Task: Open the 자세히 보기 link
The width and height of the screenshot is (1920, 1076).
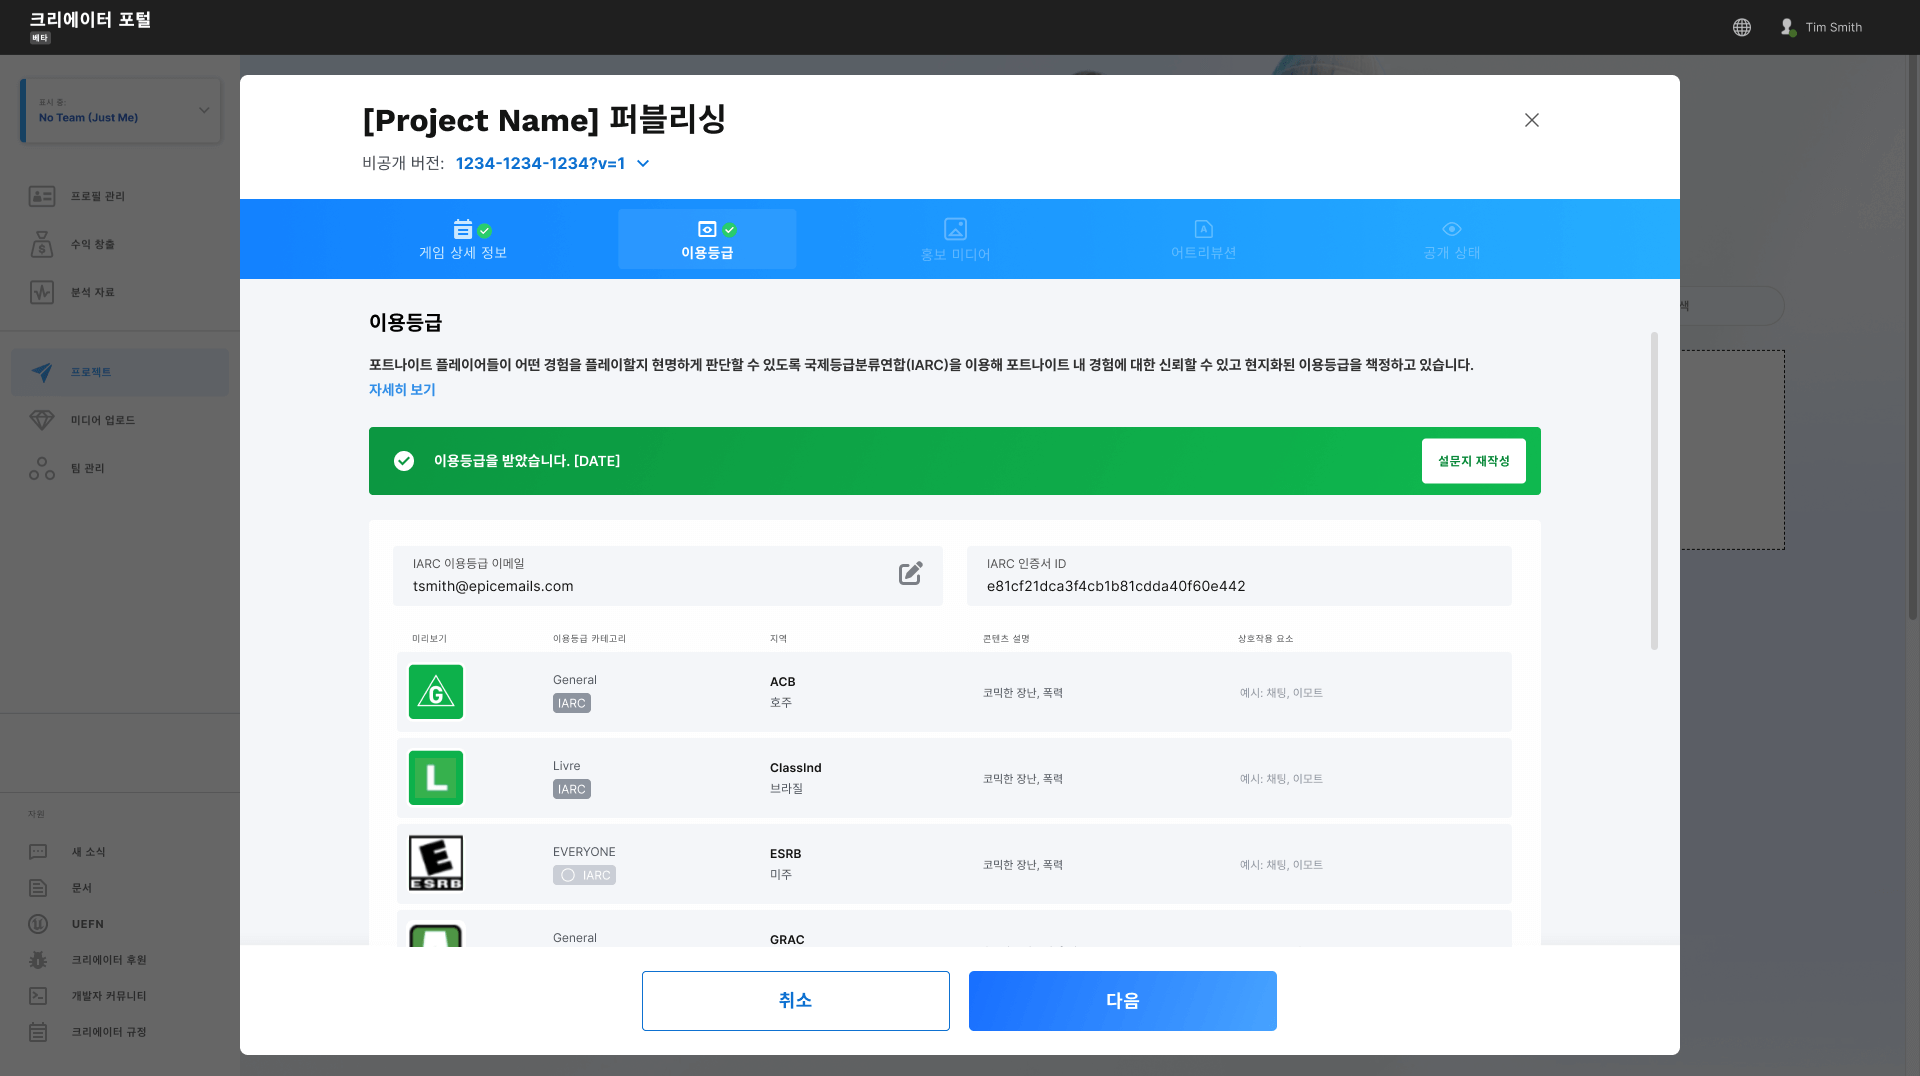Action: click(x=402, y=390)
